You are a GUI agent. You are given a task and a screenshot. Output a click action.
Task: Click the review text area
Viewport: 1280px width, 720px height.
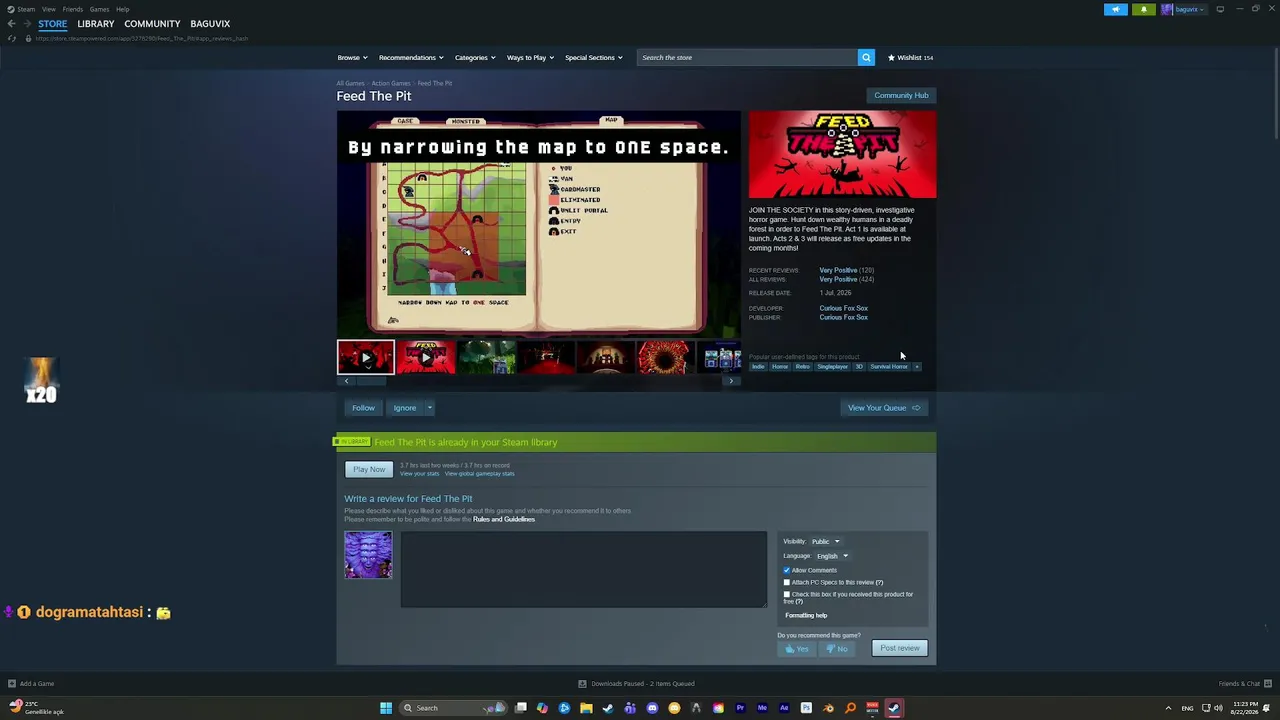click(584, 570)
